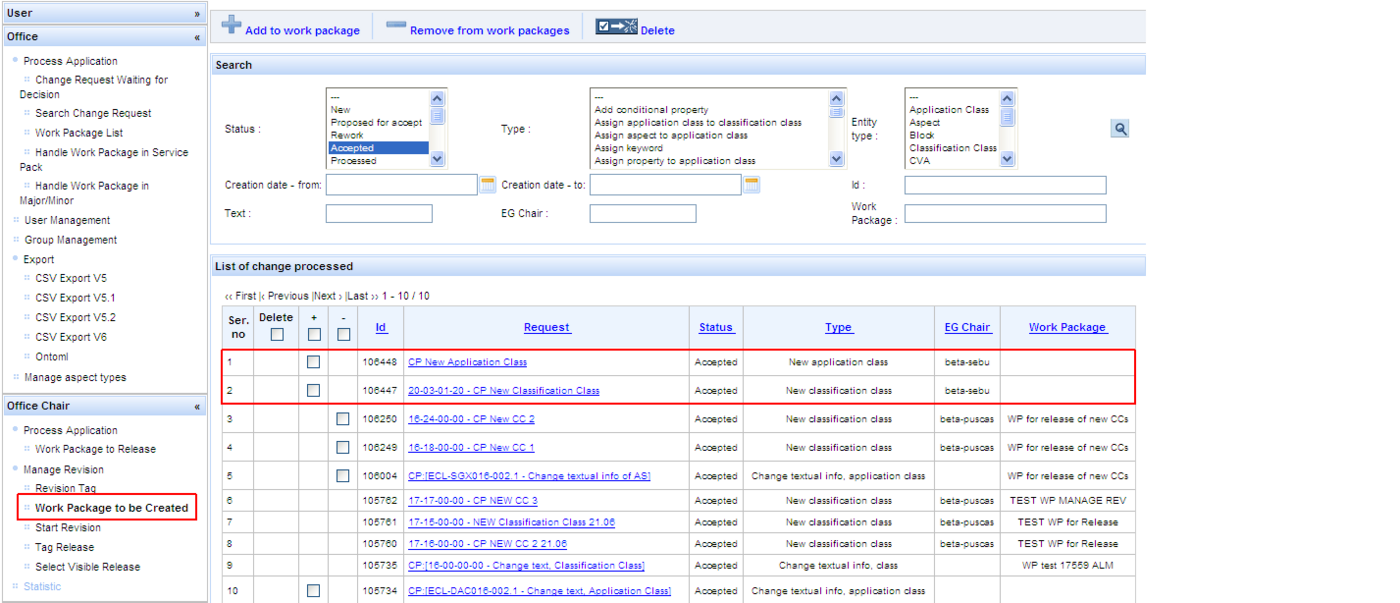Open the Creation date from calendar picker
Screen dimensions: 1400x603
pos(488,185)
